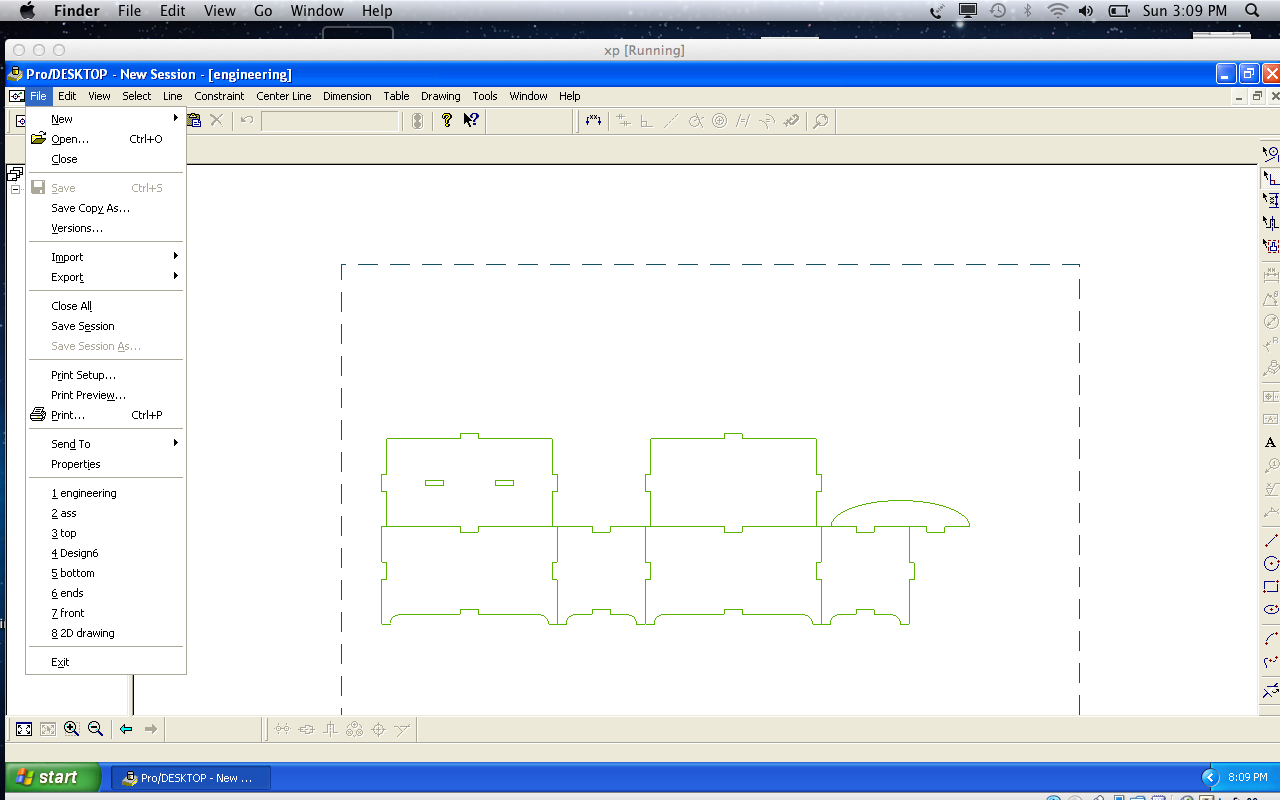
Task: Select the Text annotation 'A' tool
Action: pyautogui.click(x=1270, y=442)
